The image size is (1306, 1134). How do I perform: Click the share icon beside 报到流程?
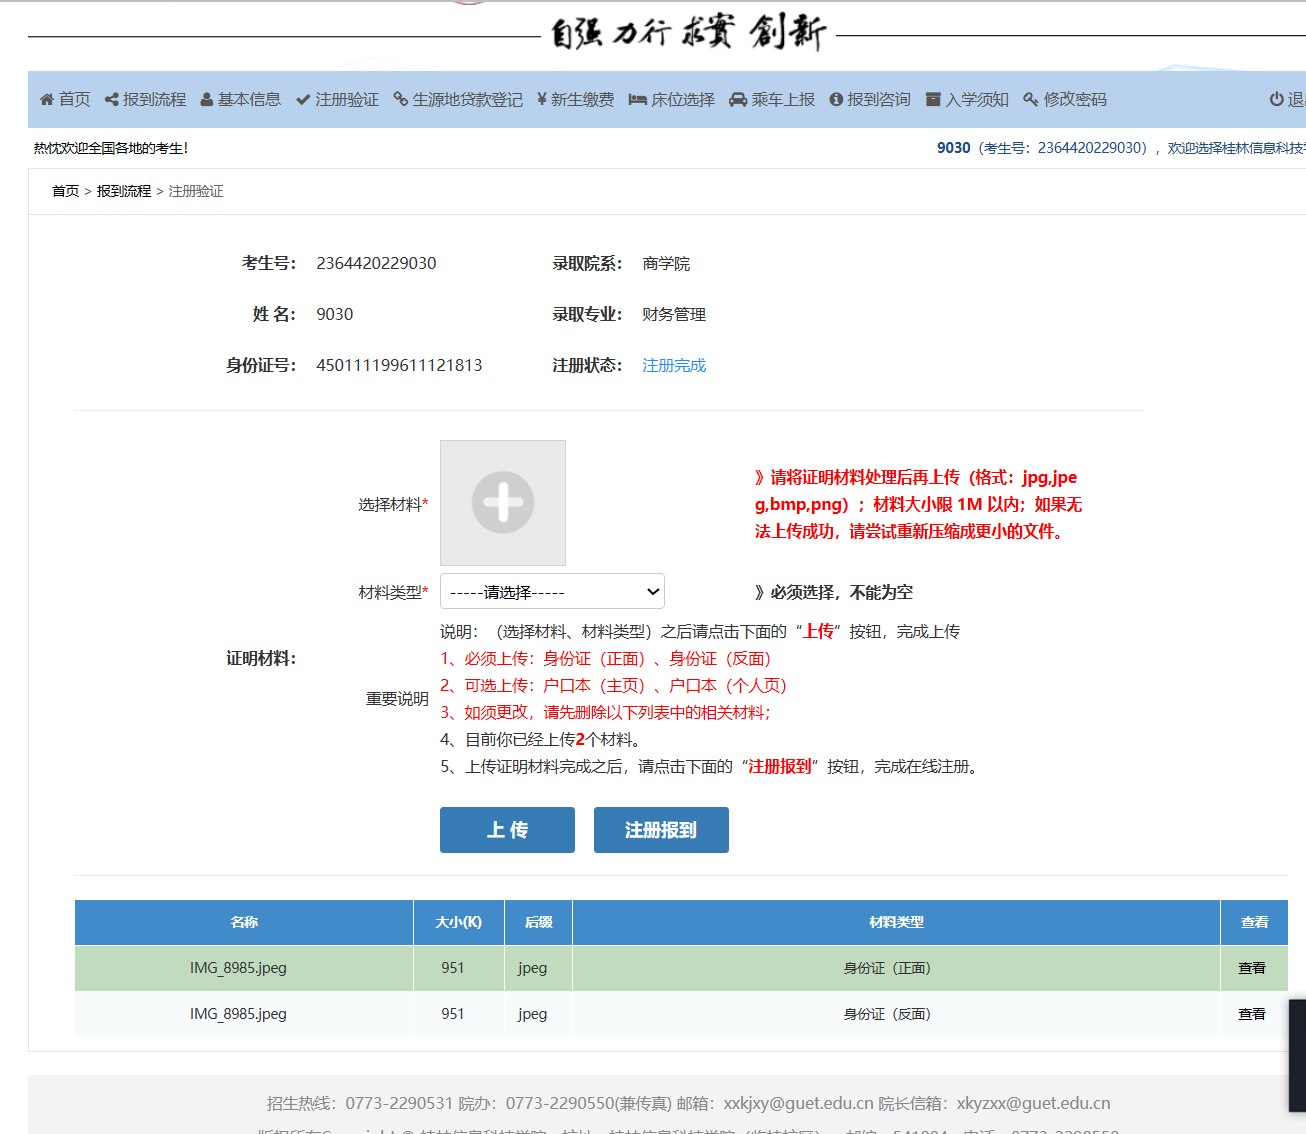pos(111,100)
